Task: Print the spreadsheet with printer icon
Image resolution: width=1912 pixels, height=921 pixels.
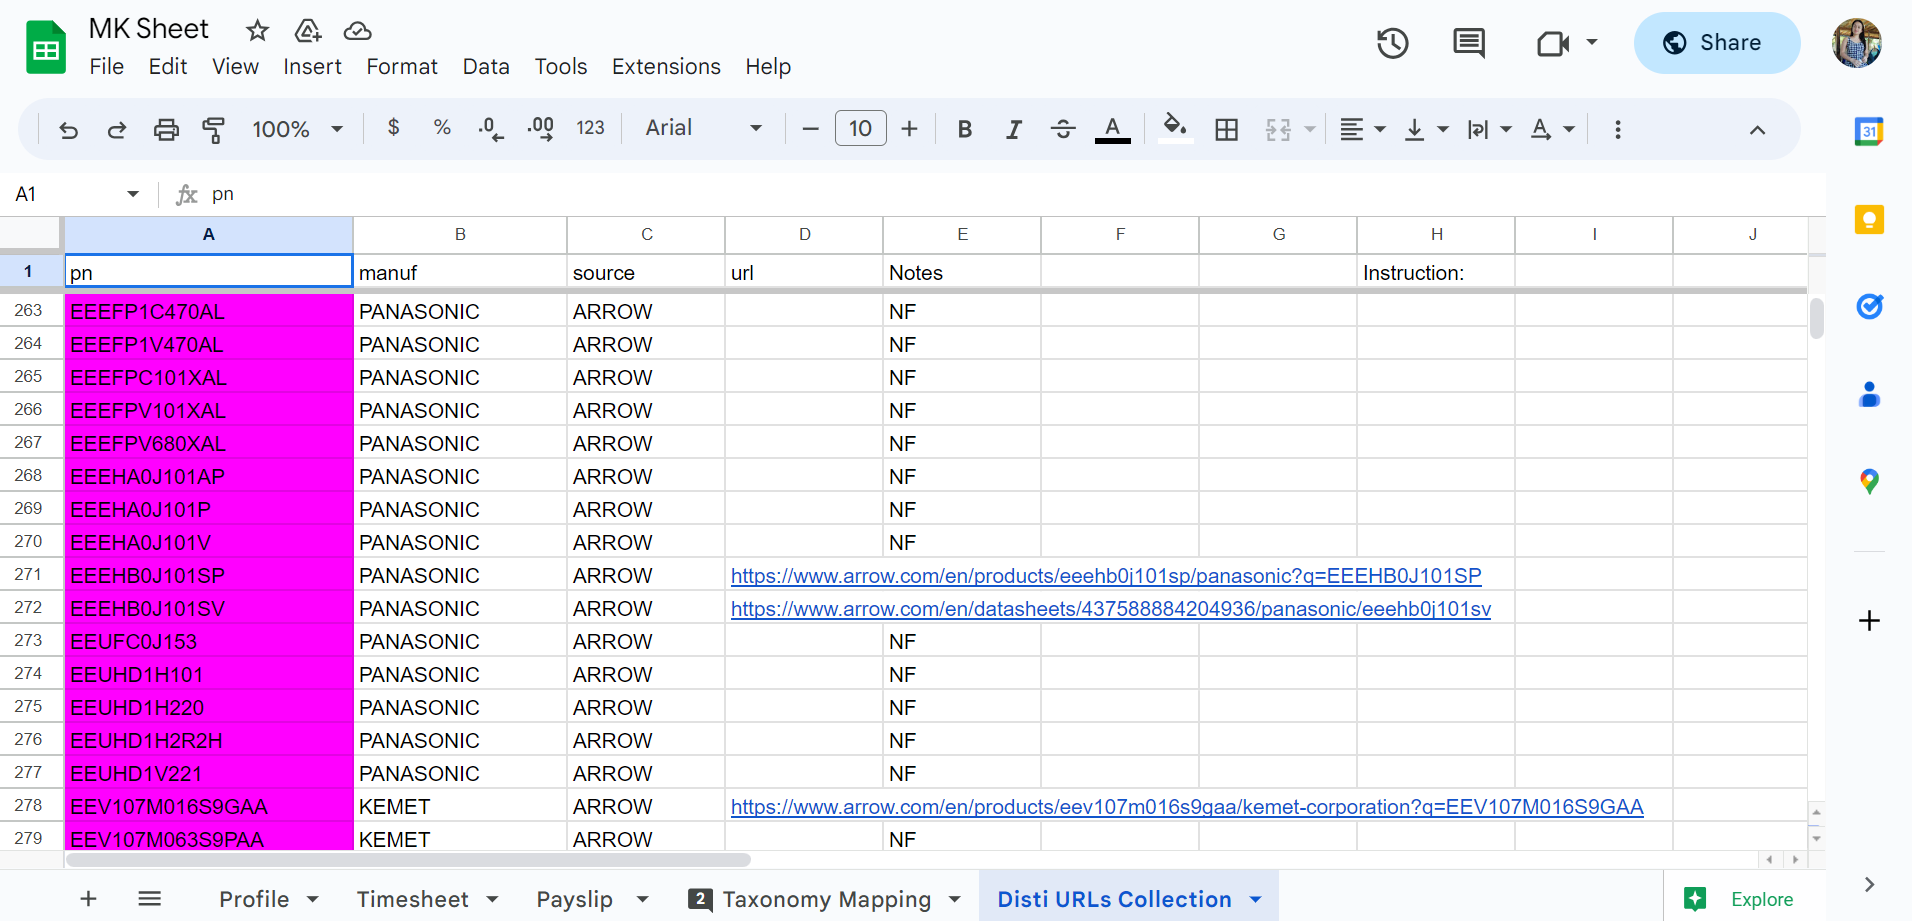Action: [x=166, y=129]
